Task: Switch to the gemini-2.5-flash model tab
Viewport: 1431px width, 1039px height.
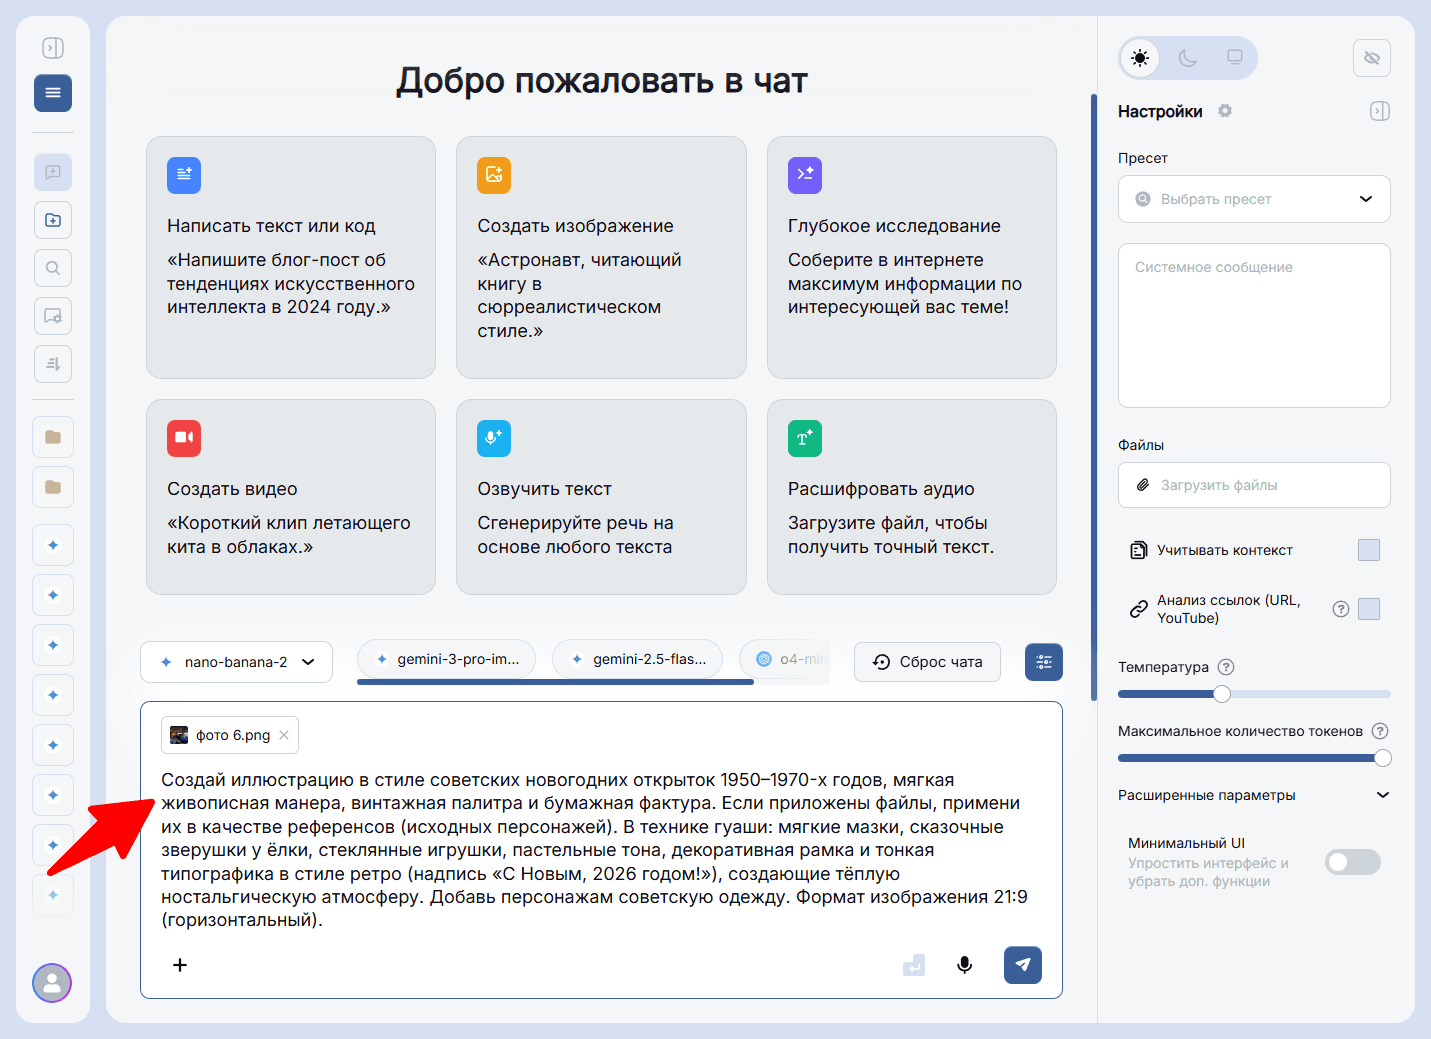Action: 637,658
